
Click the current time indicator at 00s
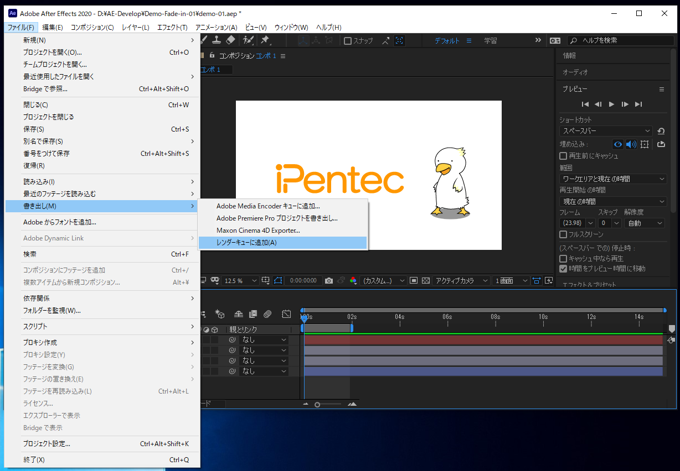[x=304, y=318]
